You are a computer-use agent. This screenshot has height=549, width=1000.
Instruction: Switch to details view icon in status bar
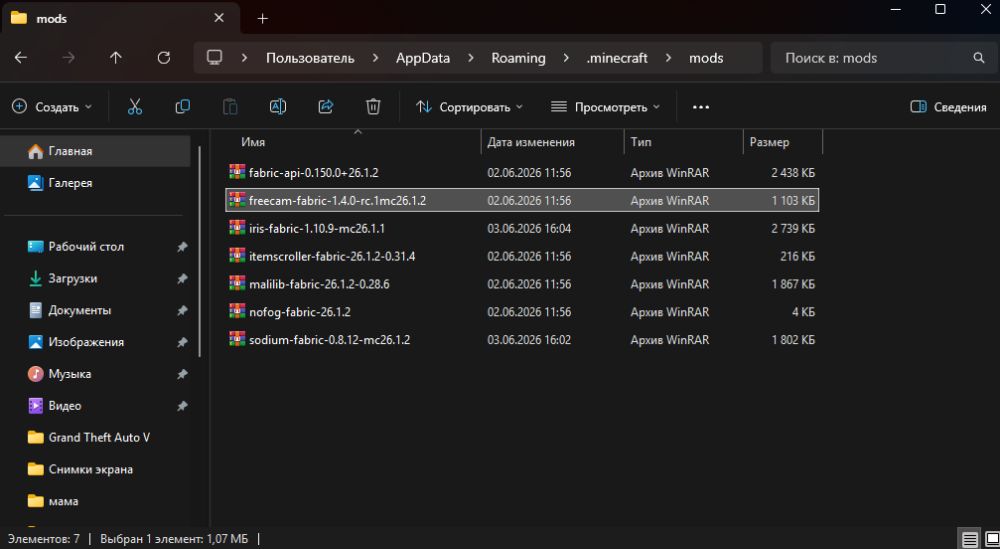tap(969, 539)
